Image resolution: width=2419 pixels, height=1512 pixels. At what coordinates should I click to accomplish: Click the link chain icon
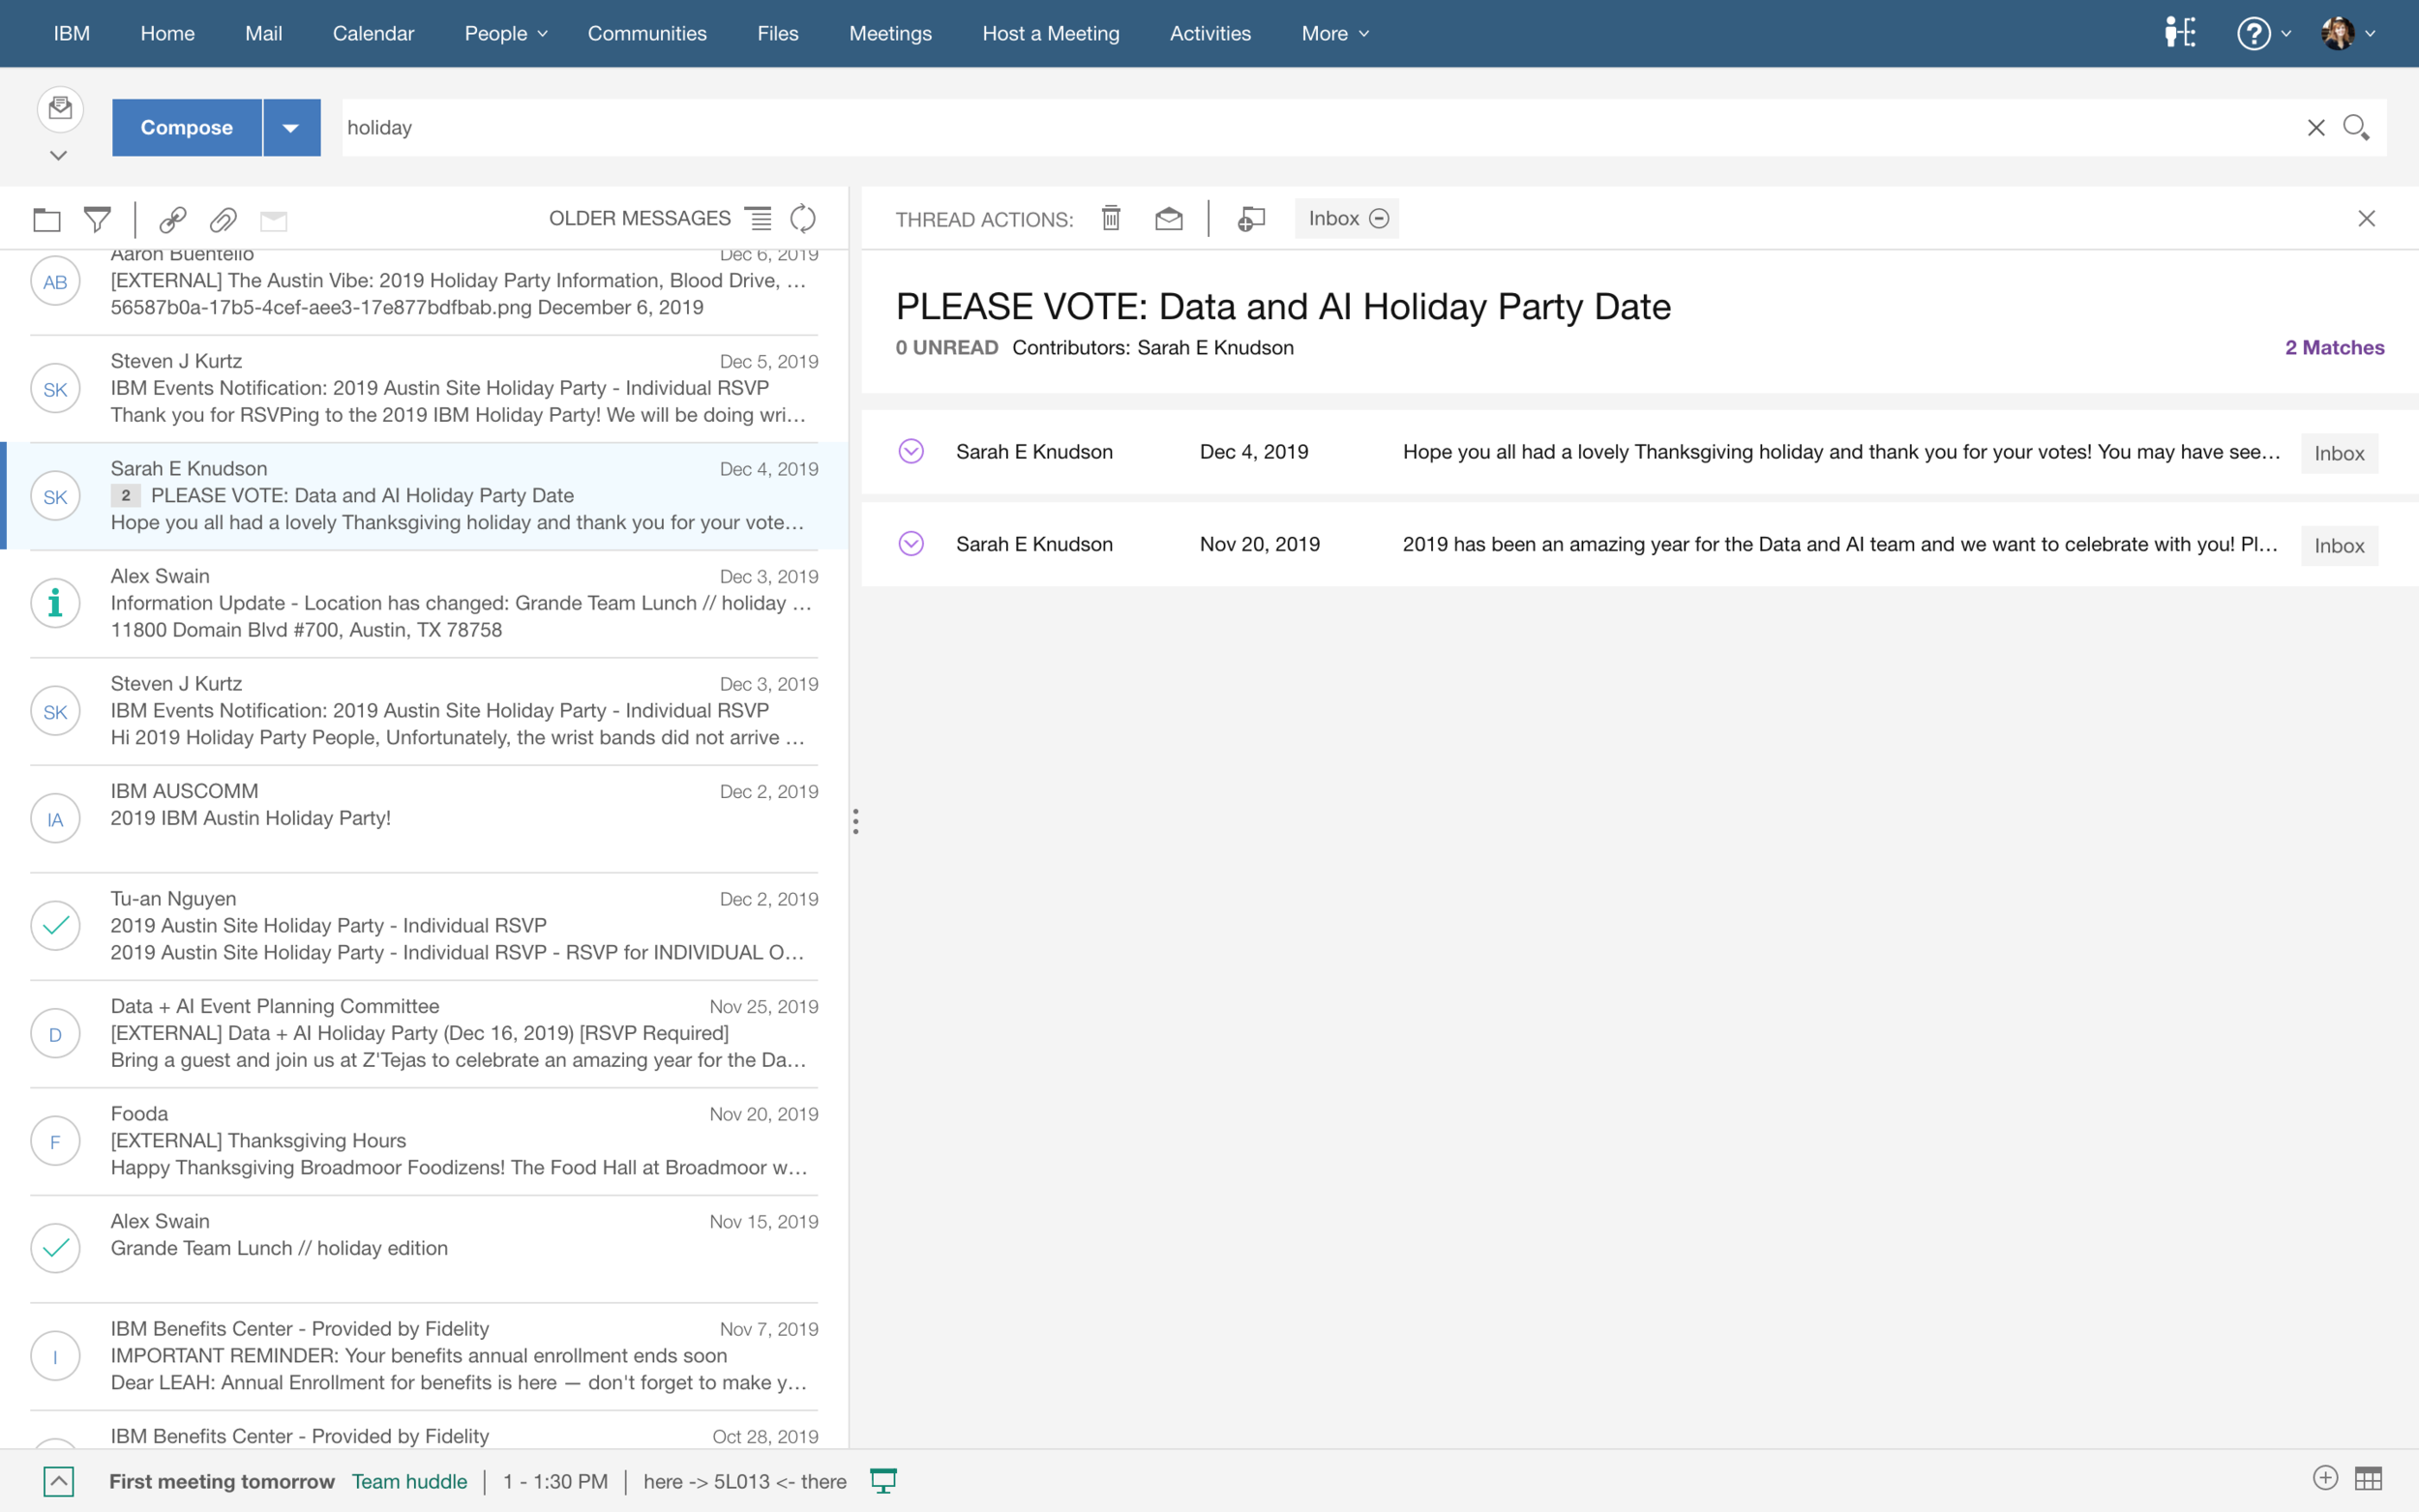pos(173,219)
